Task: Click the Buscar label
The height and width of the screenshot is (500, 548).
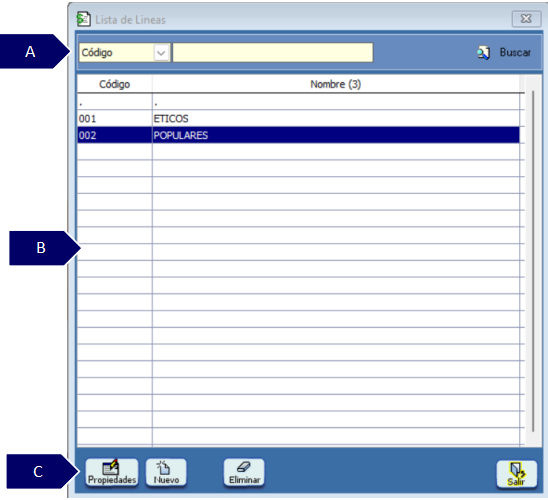Action: pyautogui.click(x=515, y=52)
